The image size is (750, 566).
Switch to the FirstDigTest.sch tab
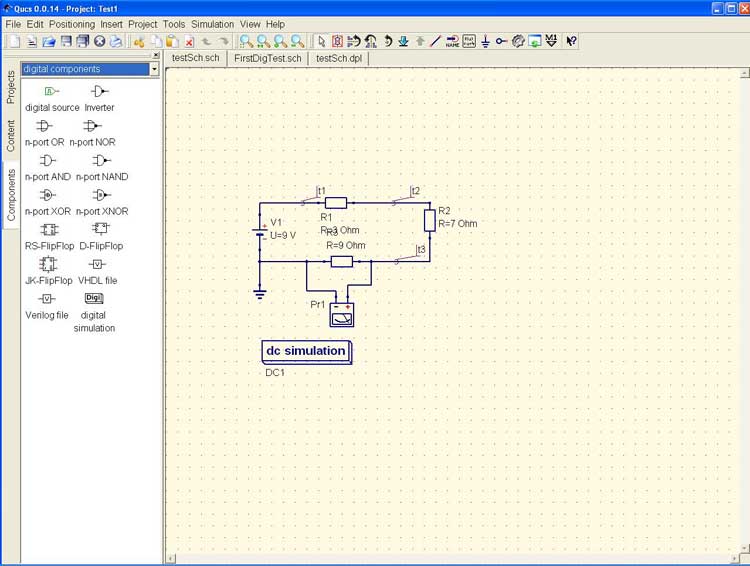pos(268,58)
